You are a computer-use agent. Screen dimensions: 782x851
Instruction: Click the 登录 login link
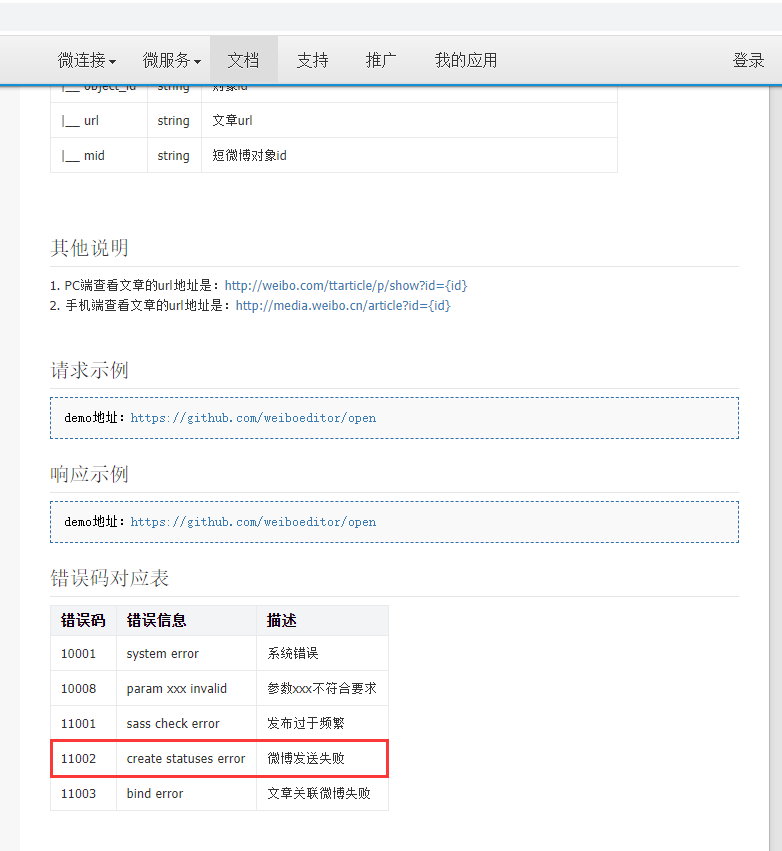(x=748, y=60)
